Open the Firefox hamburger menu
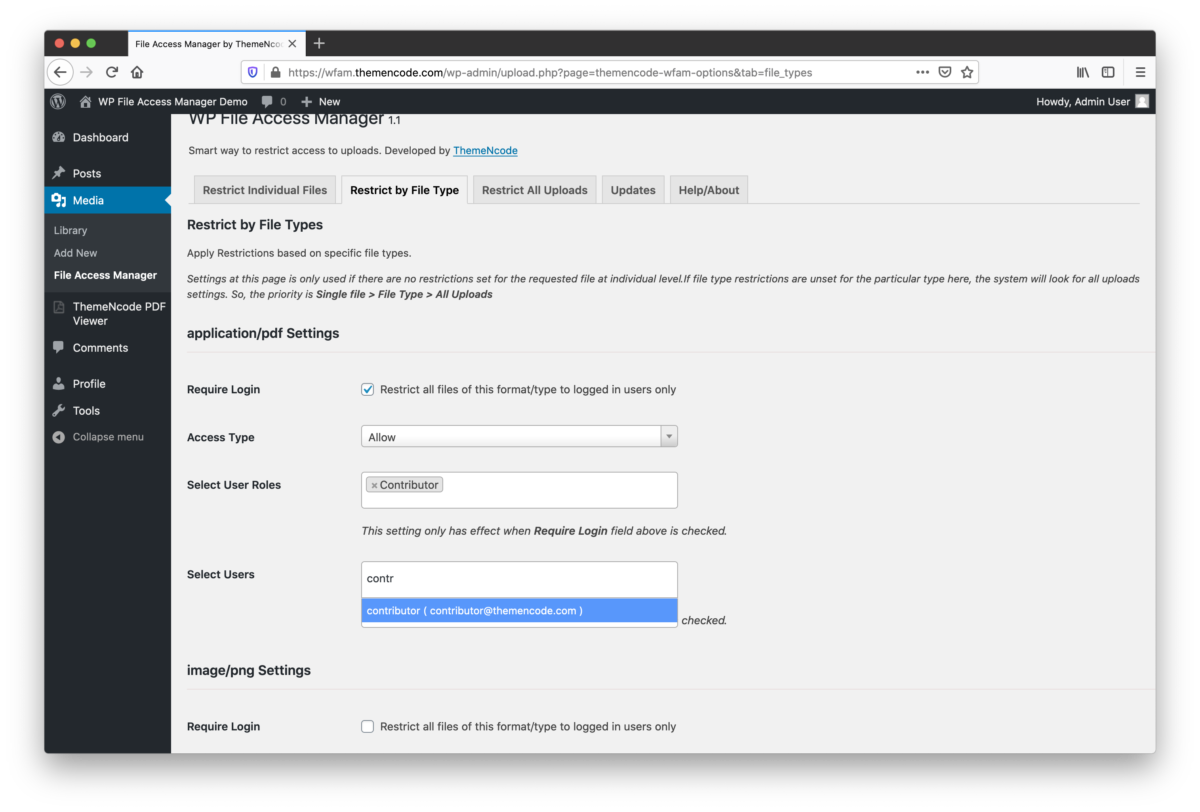 tap(1140, 72)
